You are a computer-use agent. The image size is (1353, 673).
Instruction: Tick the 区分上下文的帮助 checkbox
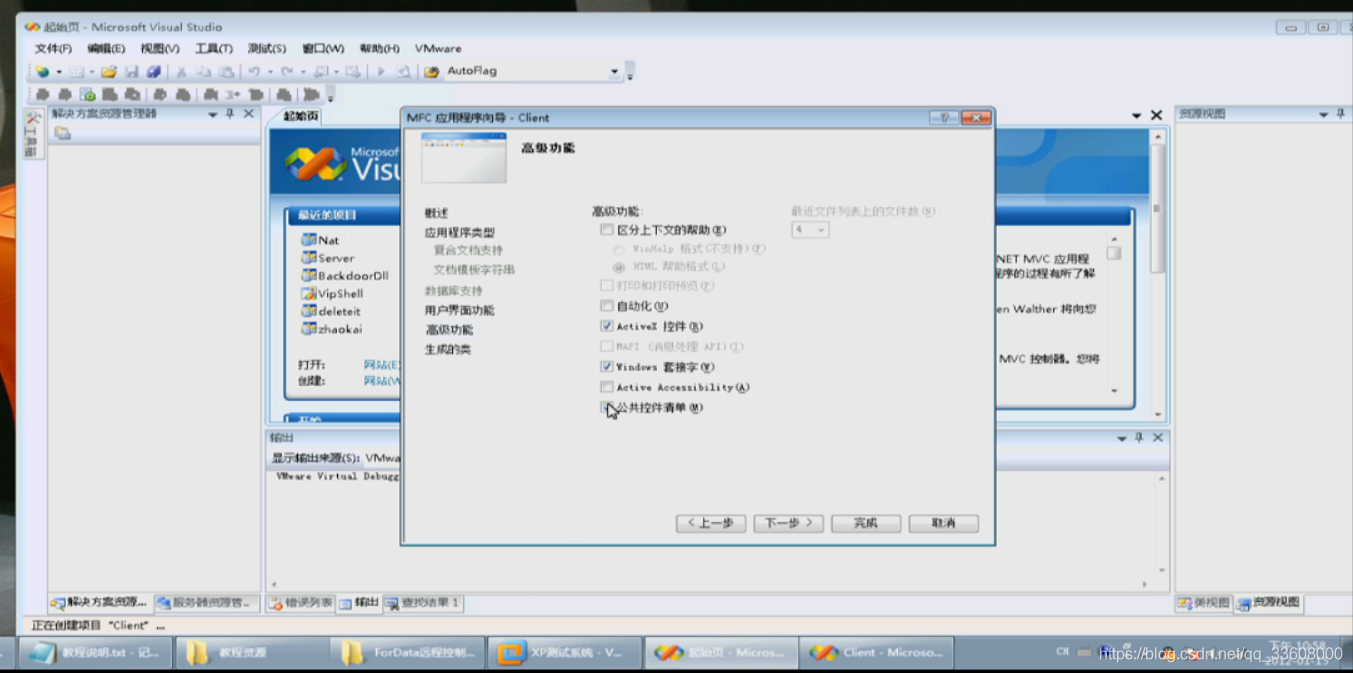click(x=607, y=230)
